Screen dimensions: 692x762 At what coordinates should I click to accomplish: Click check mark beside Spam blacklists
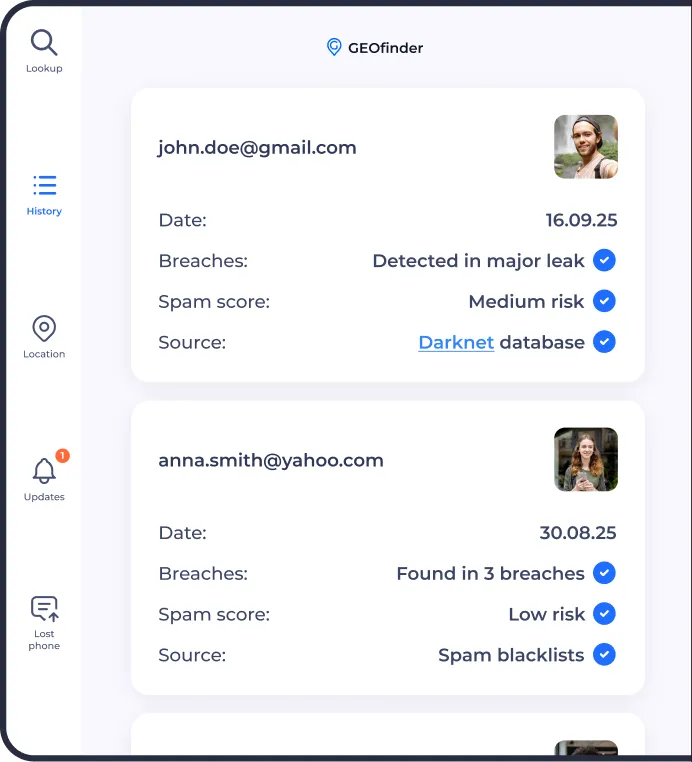(604, 655)
